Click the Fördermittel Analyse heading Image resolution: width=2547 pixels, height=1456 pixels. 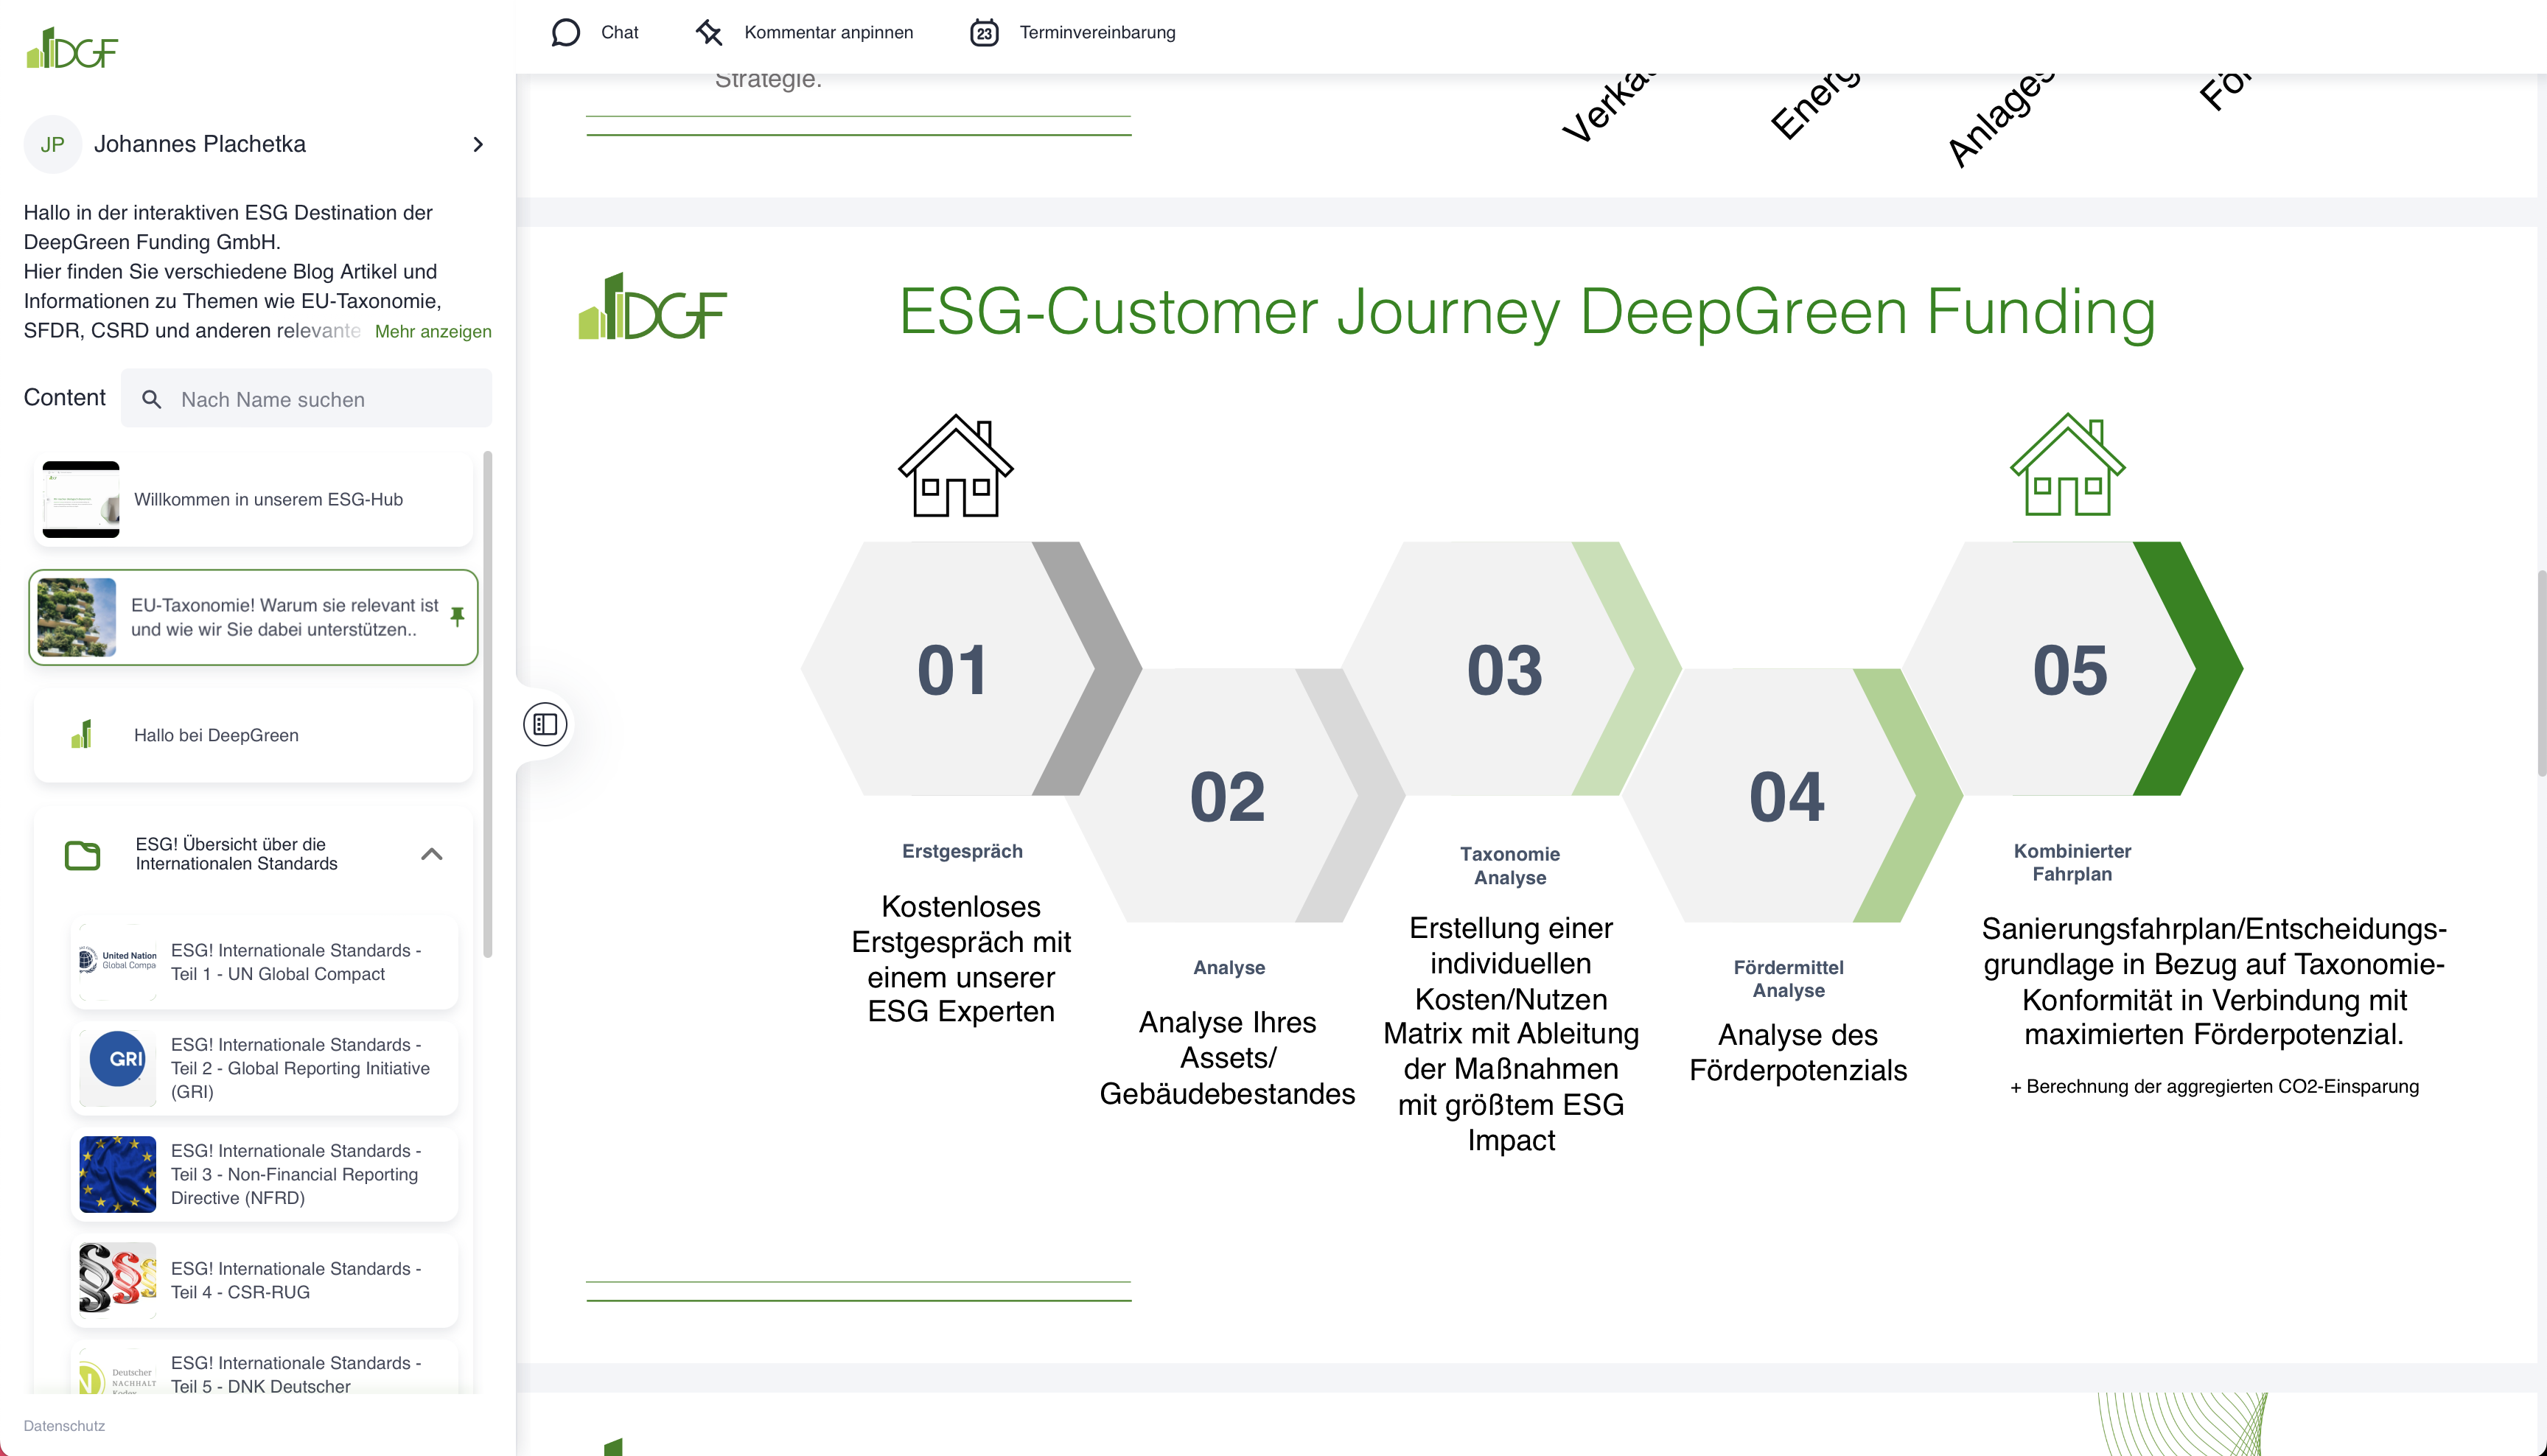coord(1788,979)
